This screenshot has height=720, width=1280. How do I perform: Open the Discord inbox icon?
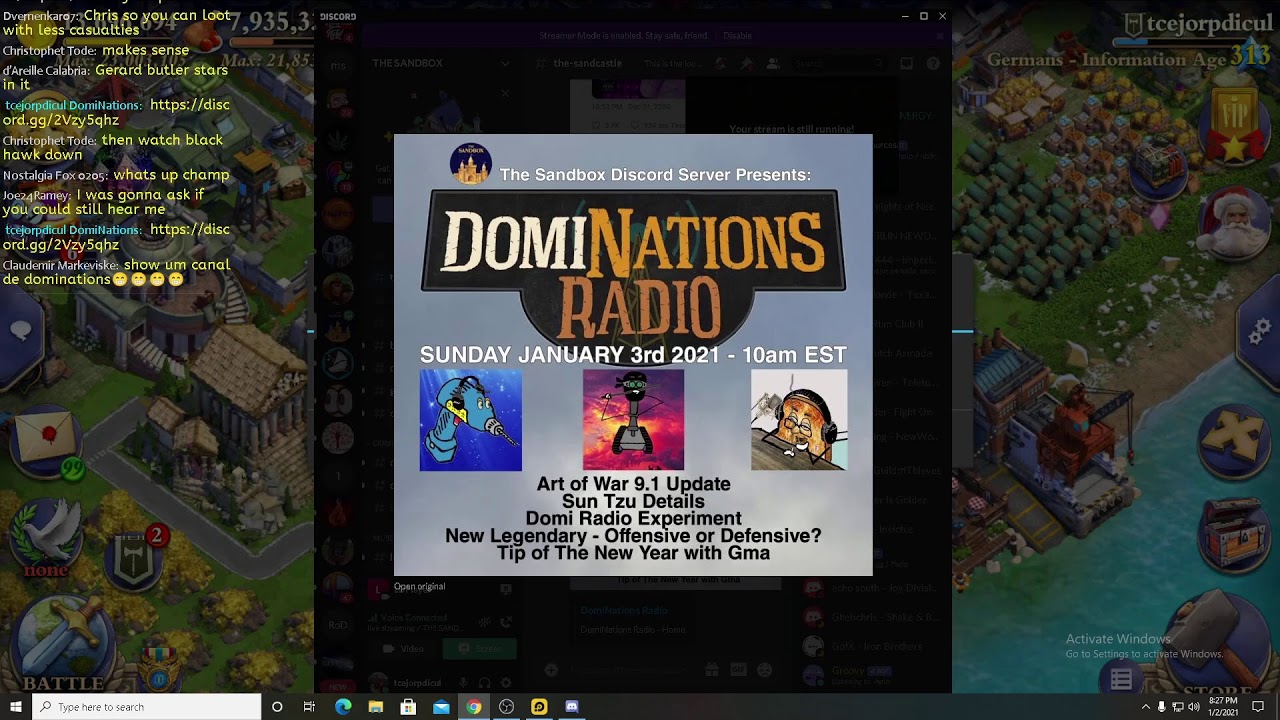coord(906,63)
